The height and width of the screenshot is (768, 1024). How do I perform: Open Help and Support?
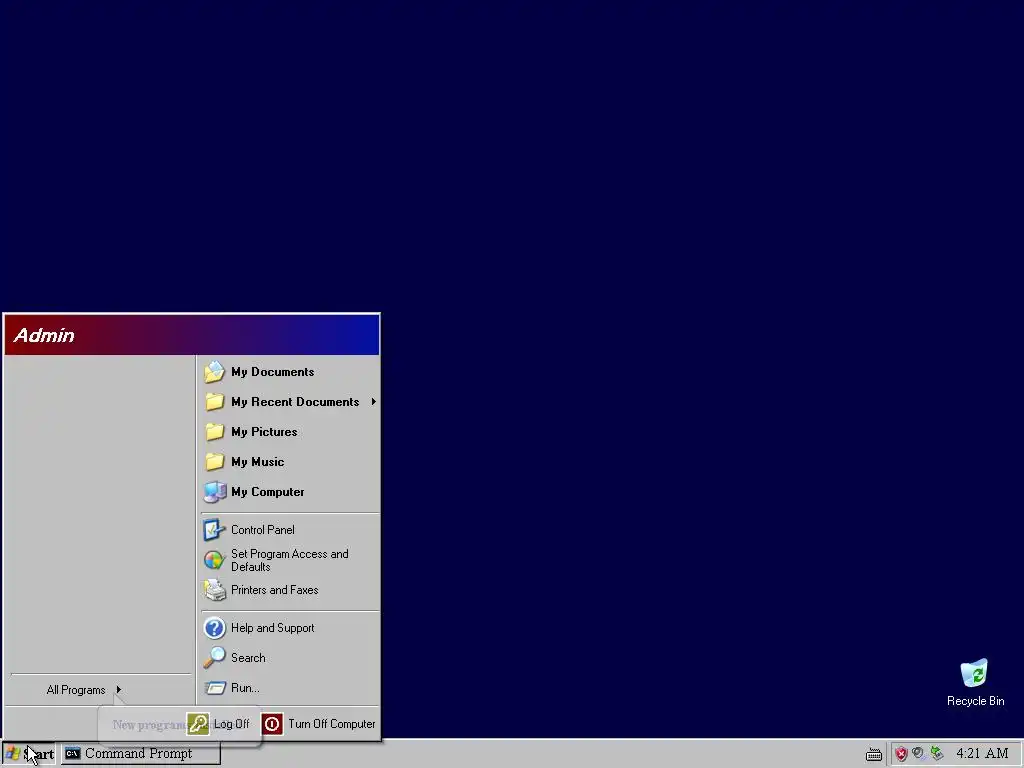290,628
